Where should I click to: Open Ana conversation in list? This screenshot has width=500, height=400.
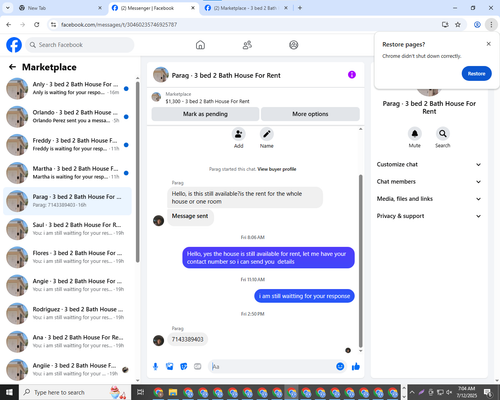point(68,342)
